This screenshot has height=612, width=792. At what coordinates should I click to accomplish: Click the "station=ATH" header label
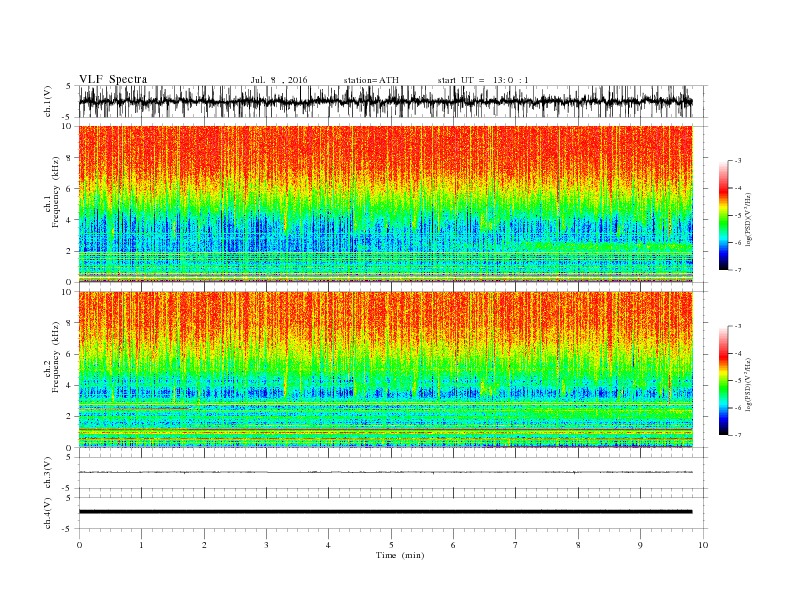pos(371,80)
